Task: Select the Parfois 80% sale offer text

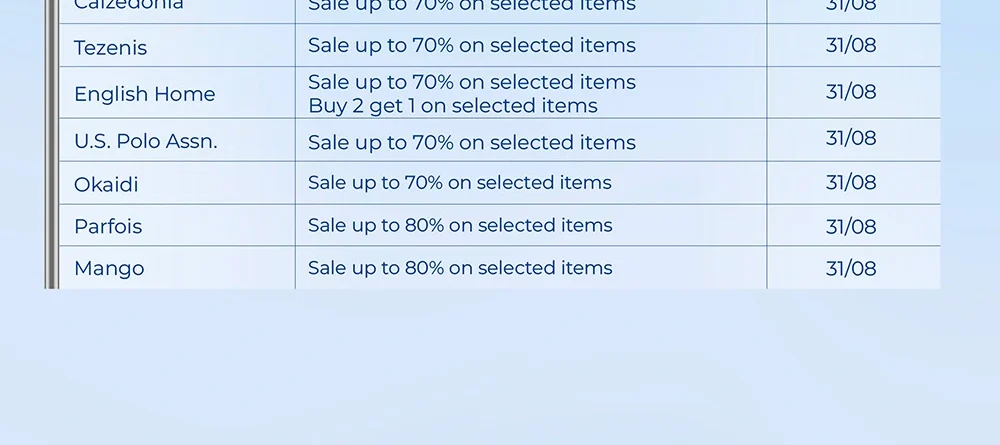Action: click(x=460, y=226)
